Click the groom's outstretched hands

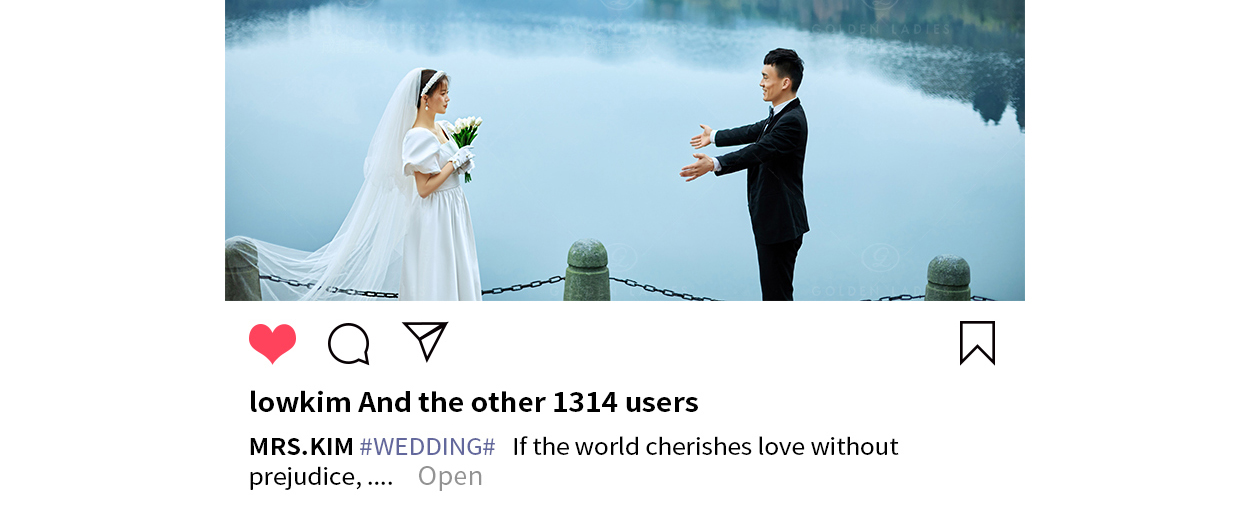coord(698,152)
